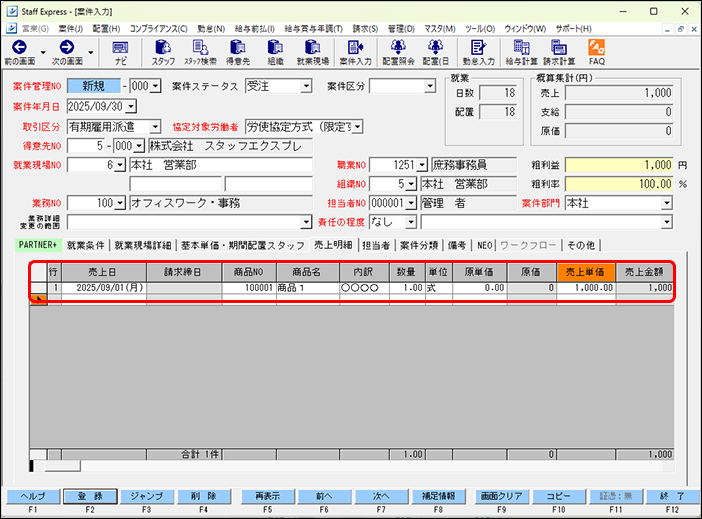Click the ジャンプ F3 button

147,496
